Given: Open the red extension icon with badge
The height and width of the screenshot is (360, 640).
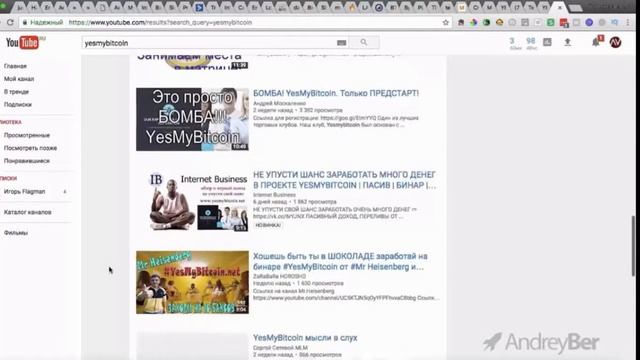Looking at the screenshot, I should point(564,23).
